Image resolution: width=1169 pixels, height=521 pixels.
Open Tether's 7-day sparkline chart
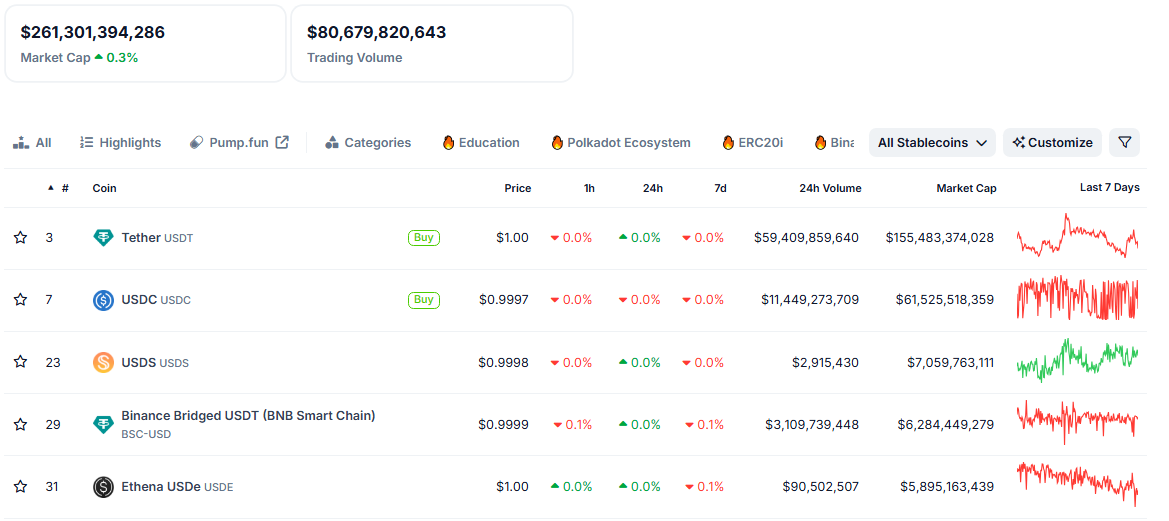pos(1077,236)
